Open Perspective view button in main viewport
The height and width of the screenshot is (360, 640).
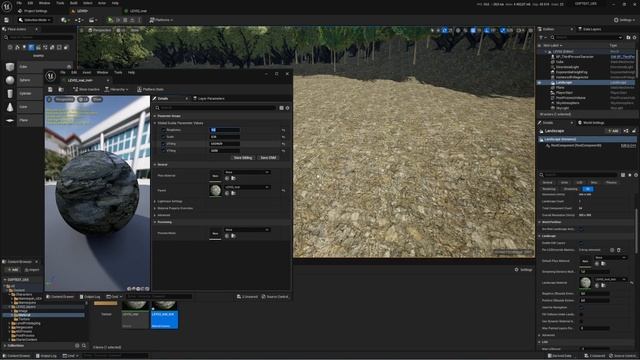pos(100,30)
